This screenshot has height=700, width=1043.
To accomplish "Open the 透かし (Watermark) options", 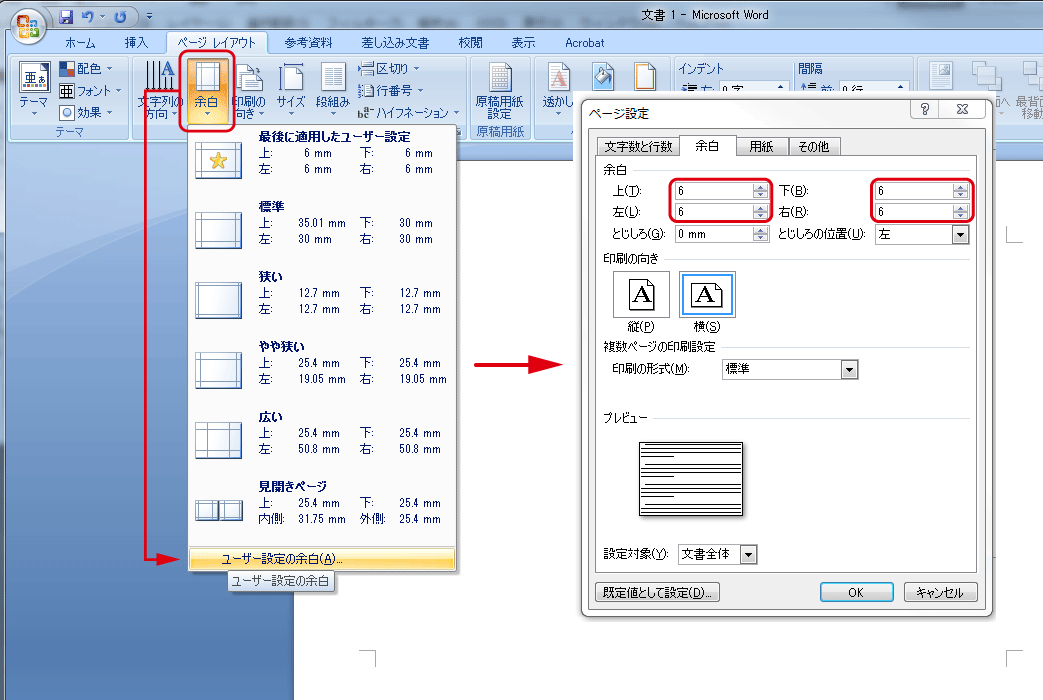I will pyautogui.click(x=557, y=85).
